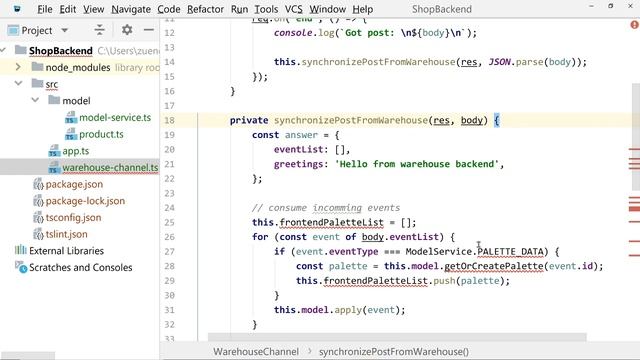Open the Code menu
This screenshot has height=360, width=640.
pyautogui.click(x=169, y=9)
